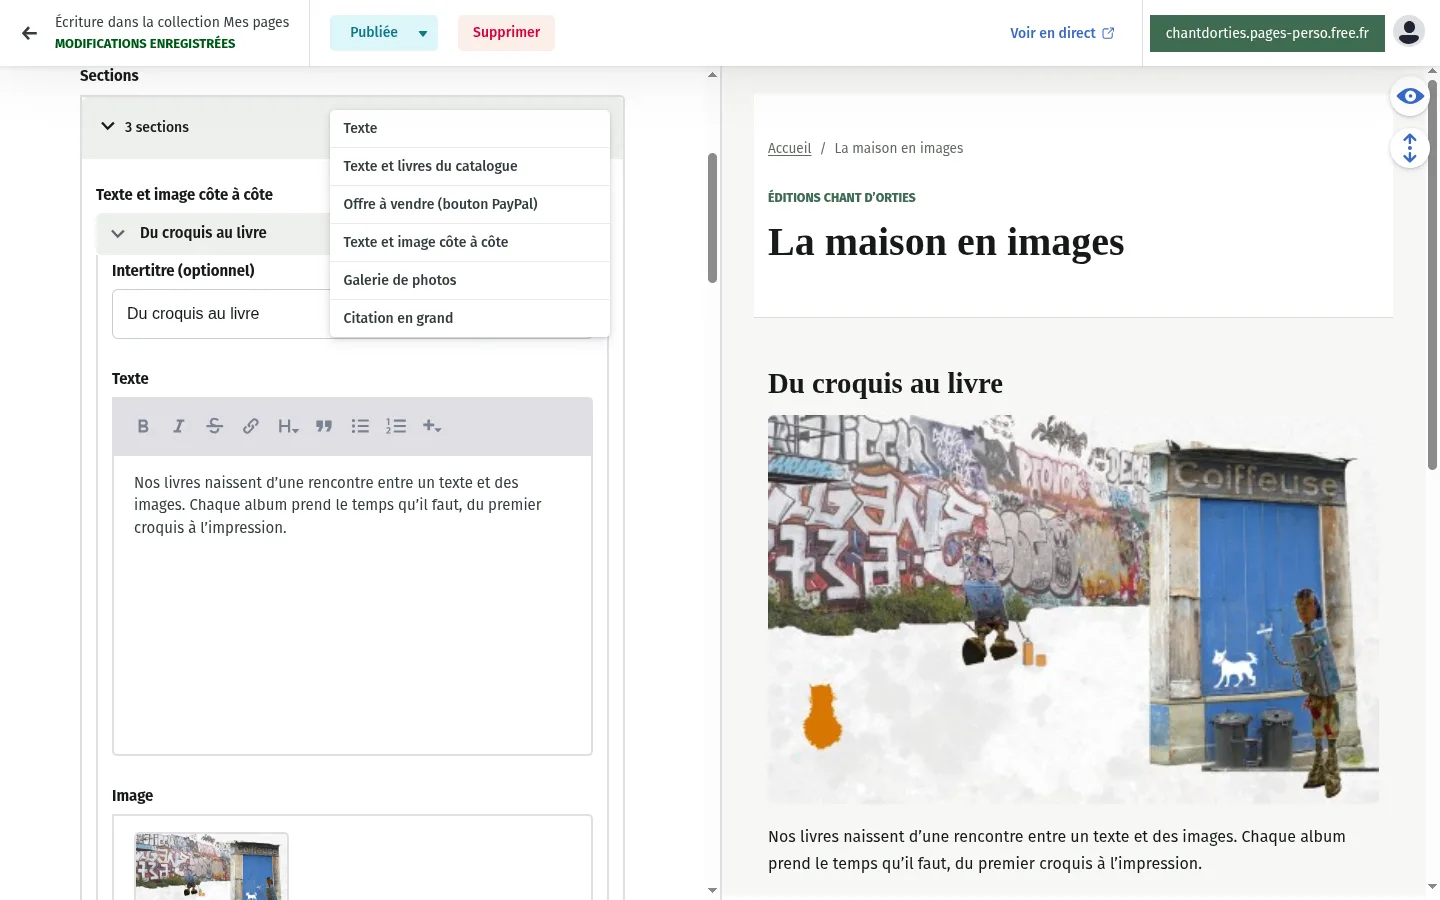The image size is (1440, 900).
Task: Create a bulleted list
Action: click(360, 426)
